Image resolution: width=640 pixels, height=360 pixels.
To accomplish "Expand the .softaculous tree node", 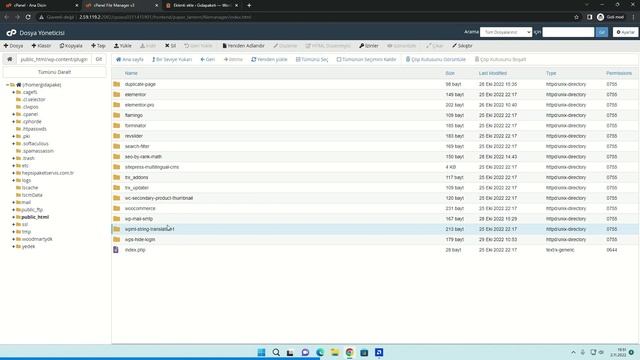I will coord(13,144).
